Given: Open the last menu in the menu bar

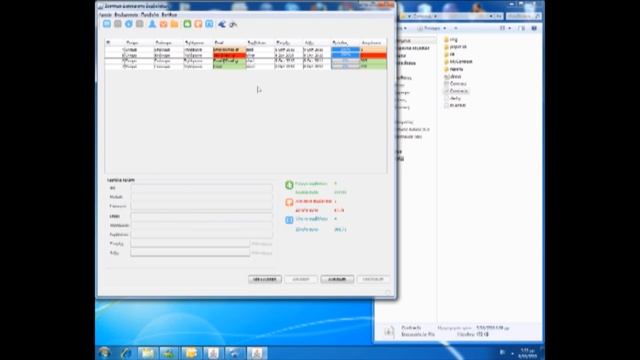Looking at the screenshot, I should click(169, 15).
